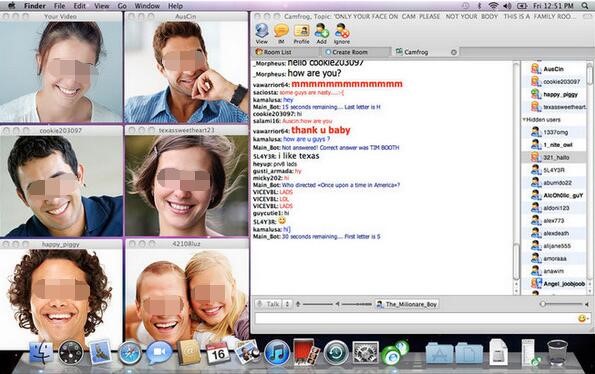Open Safari from the dock
This screenshot has width=595, height=374.
click(130, 354)
